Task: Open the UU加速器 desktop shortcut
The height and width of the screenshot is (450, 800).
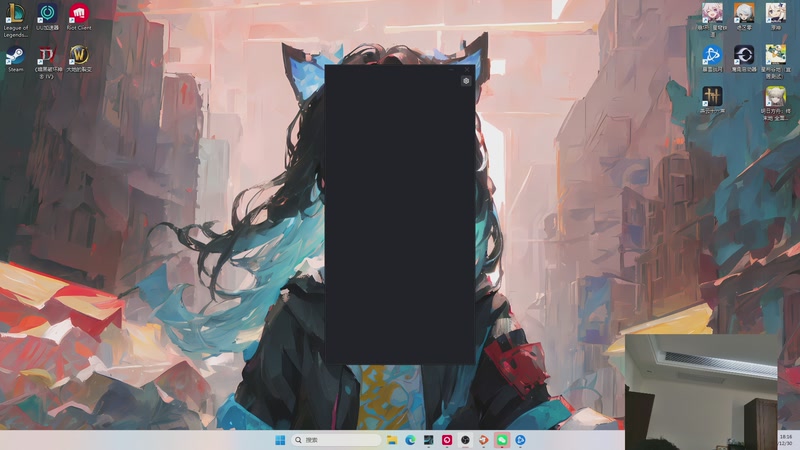Action: point(47,17)
